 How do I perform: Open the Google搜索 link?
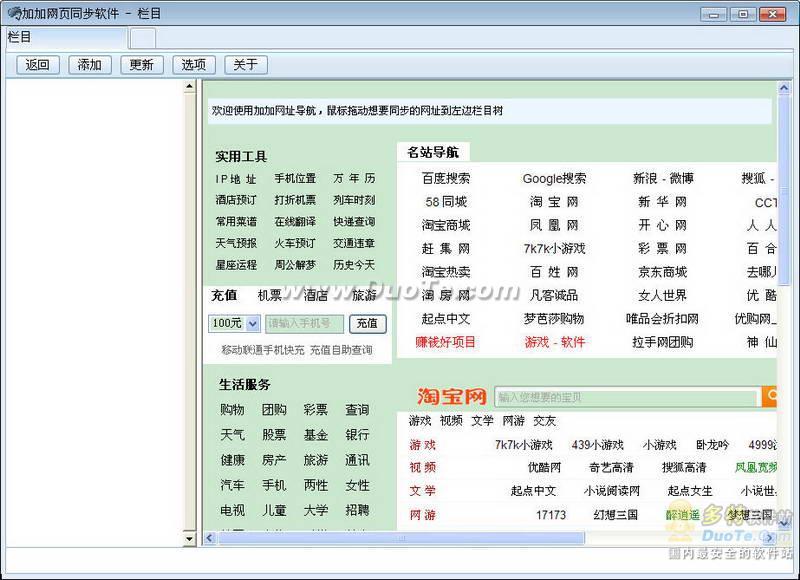[x=554, y=179]
